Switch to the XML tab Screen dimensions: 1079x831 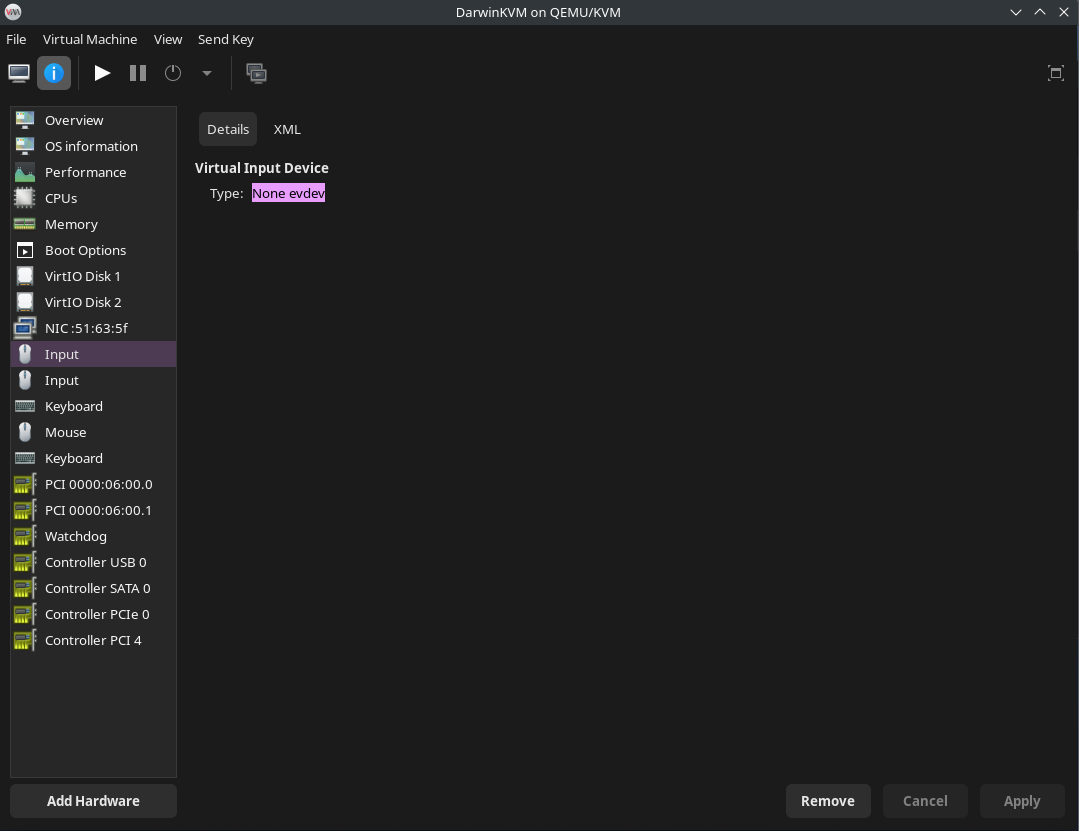[x=287, y=129]
